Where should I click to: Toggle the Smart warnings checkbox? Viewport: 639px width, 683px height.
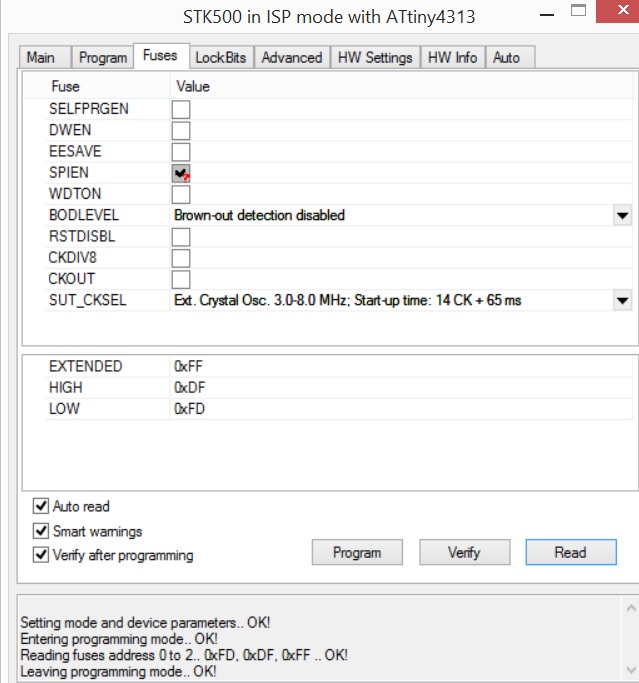[41, 531]
